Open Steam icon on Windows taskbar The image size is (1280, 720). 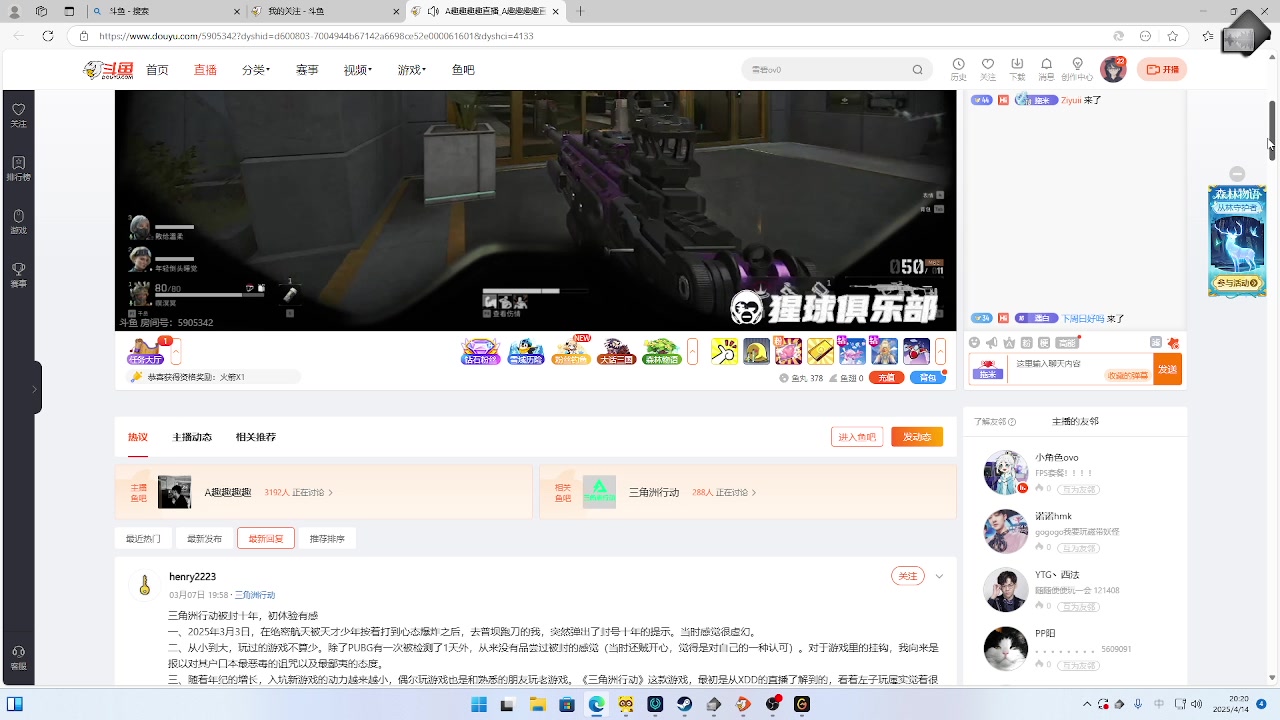click(684, 704)
